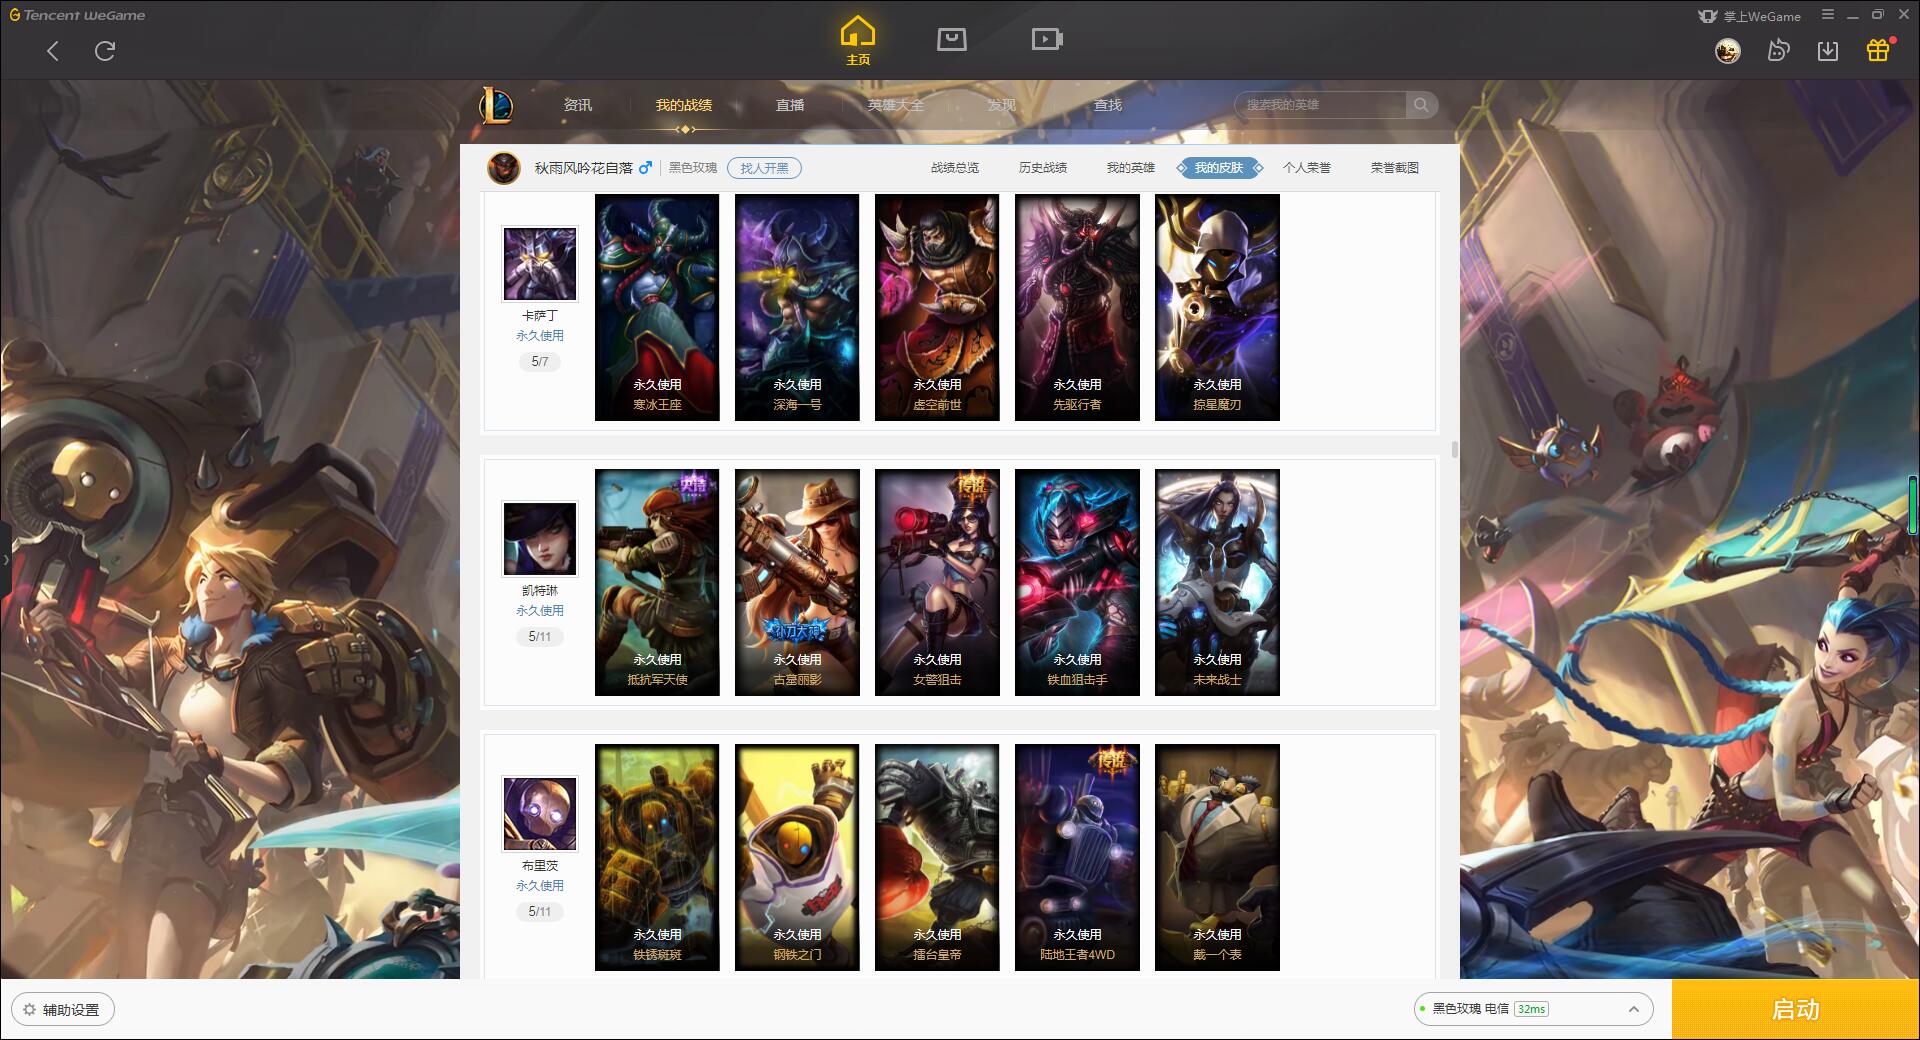Open 先驱行者 skin card
This screenshot has width=1920, height=1040.
point(1077,307)
